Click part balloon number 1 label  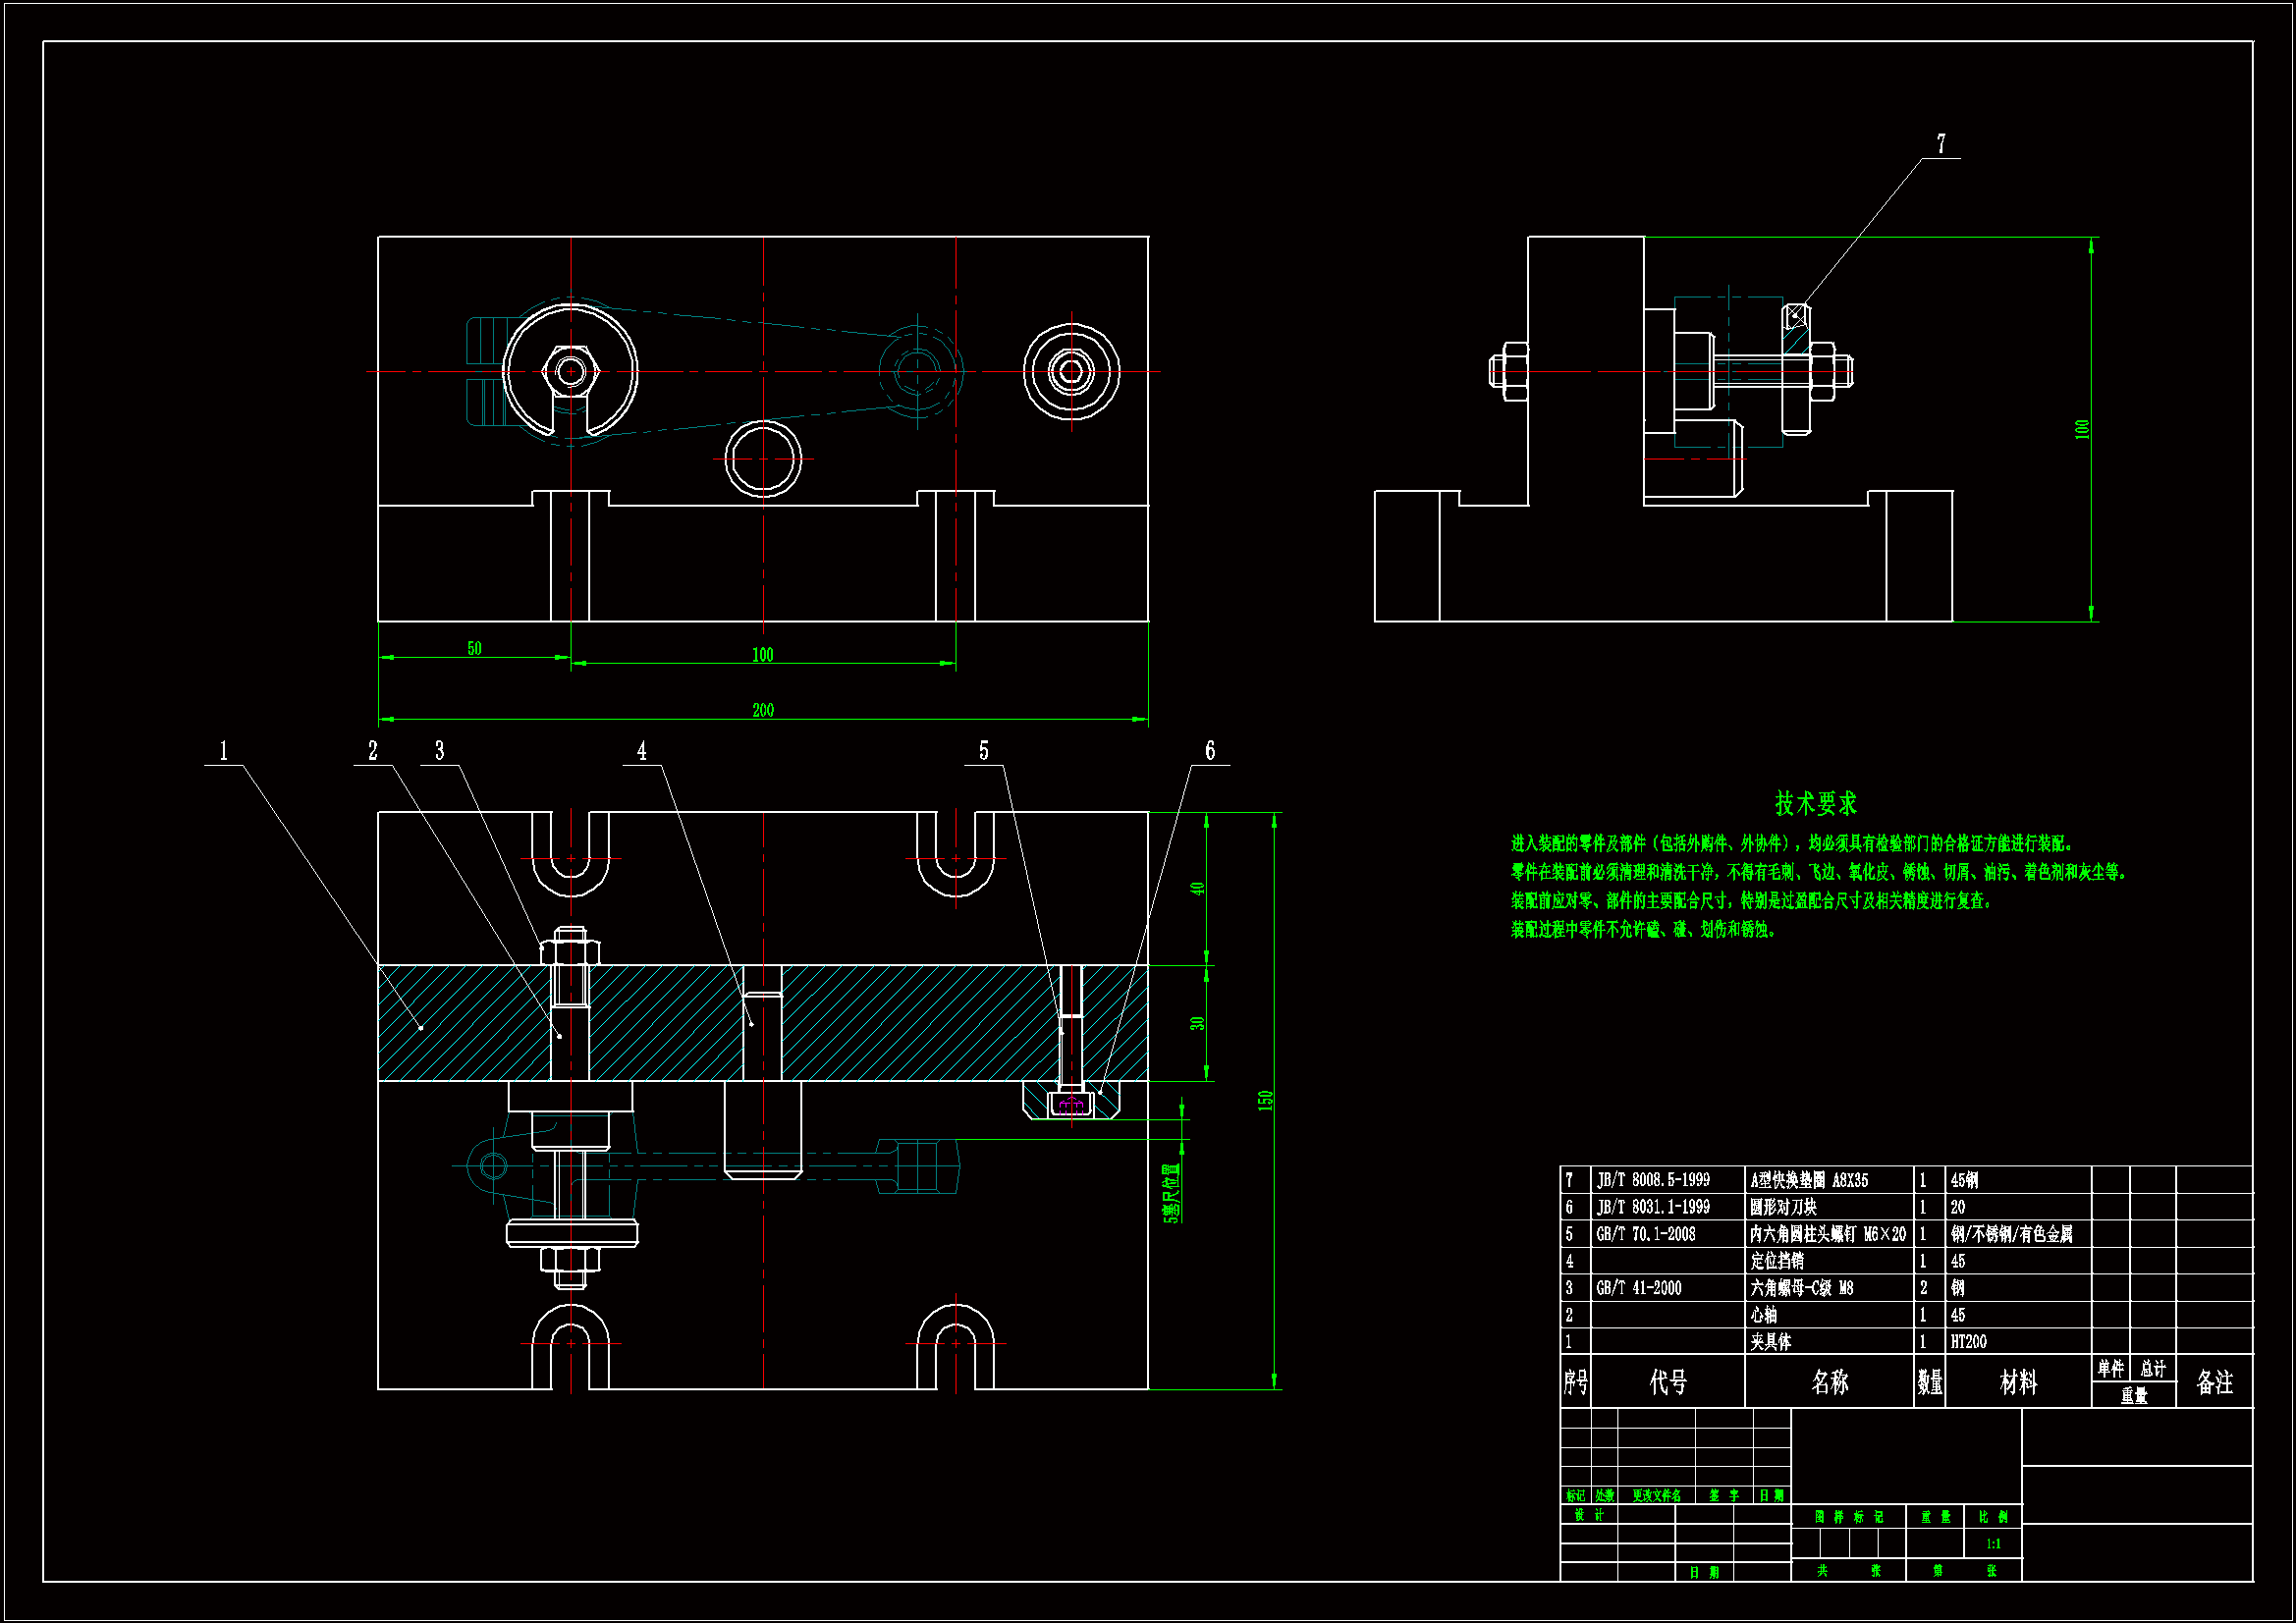point(224,751)
